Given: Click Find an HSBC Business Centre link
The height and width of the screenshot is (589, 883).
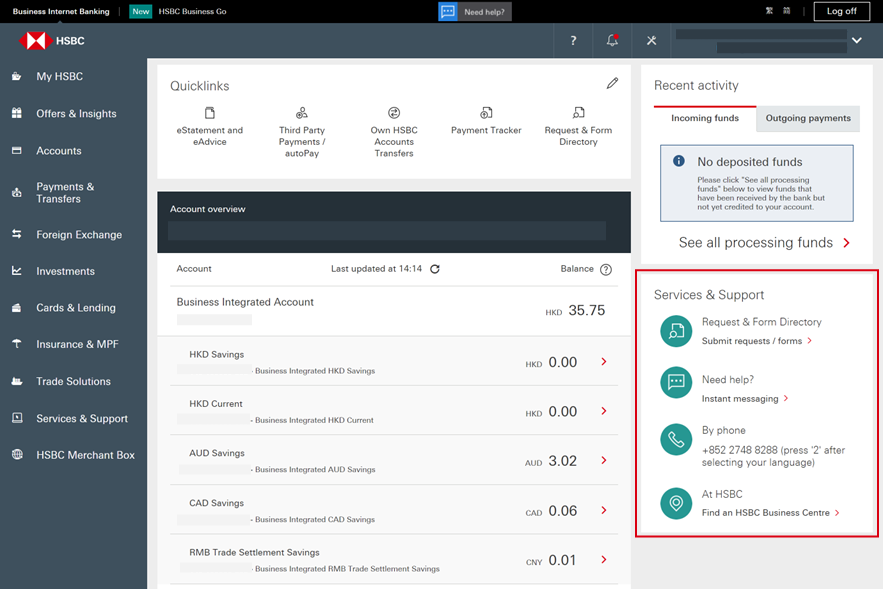Looking at the screenshot, I should [x=766, y=513].
